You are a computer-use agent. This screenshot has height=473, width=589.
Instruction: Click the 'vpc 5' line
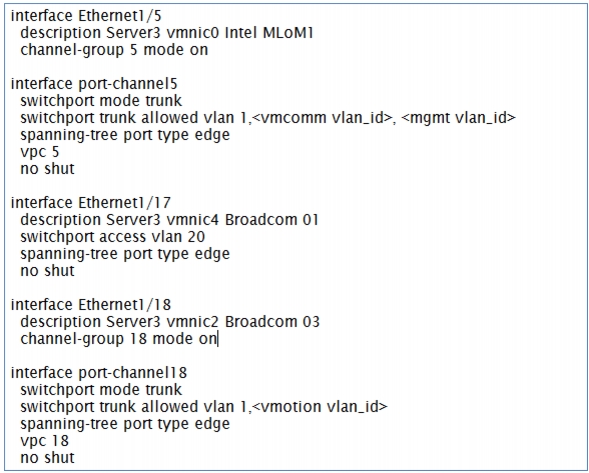coord(40,152)
